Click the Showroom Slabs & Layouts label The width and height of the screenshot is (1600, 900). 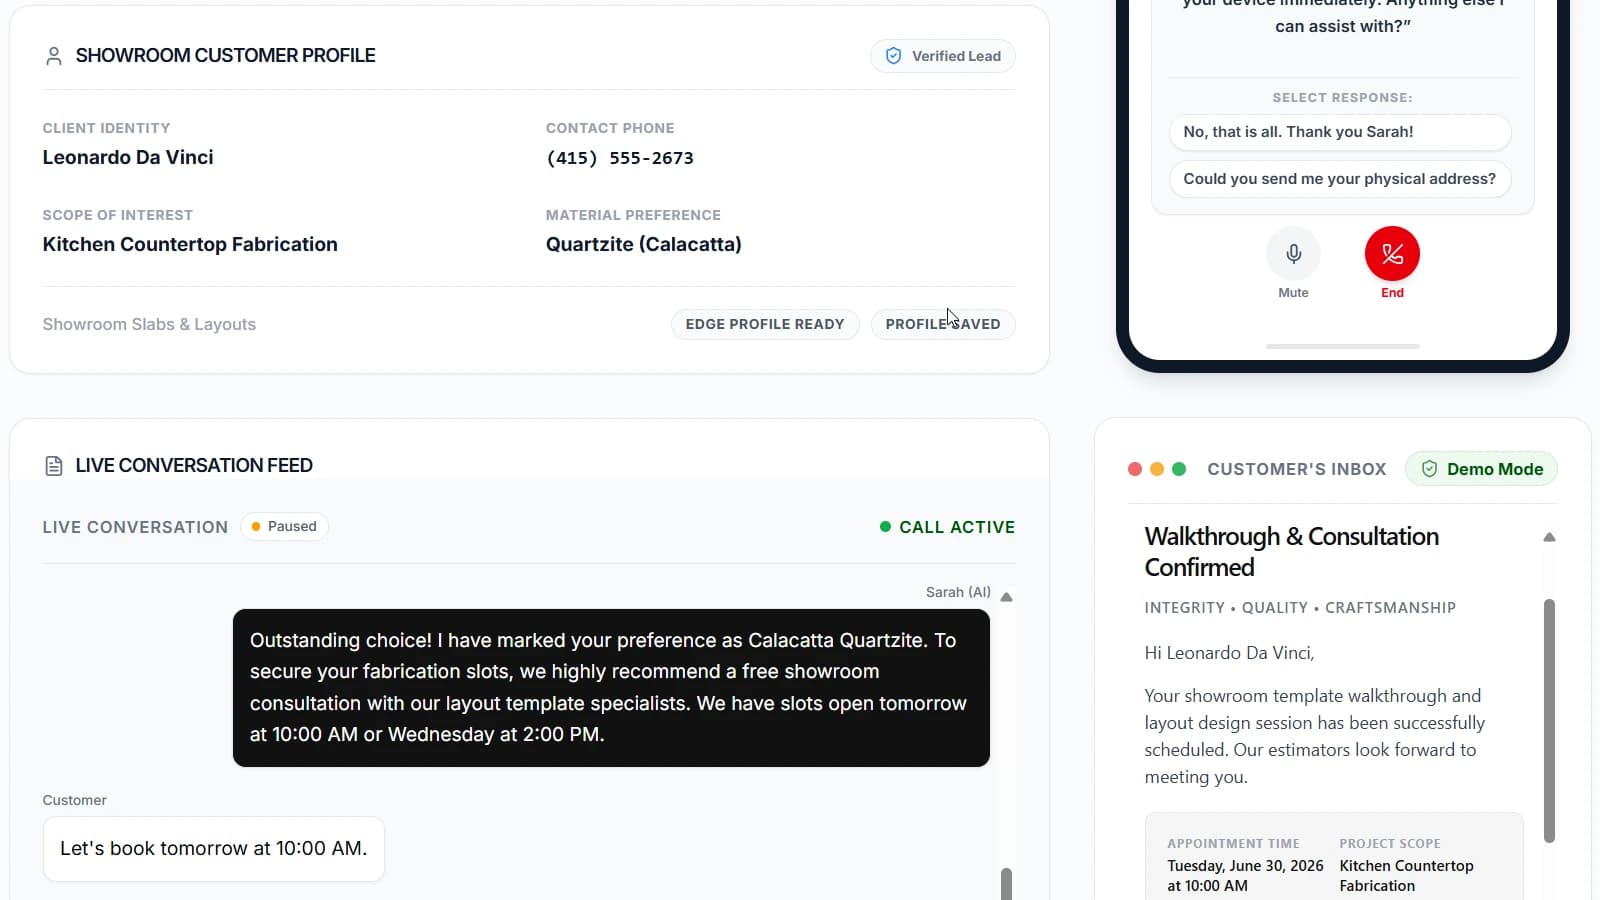click(x=149, y=324)
